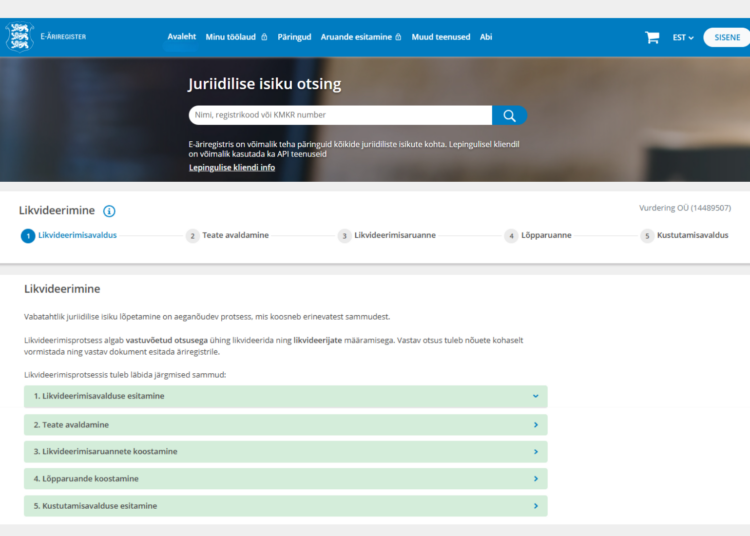Image resolution: width=750 pixels, height=536 pixels.
Task: Click the Estonian coat of arms logo
Action: pos(20,36)
